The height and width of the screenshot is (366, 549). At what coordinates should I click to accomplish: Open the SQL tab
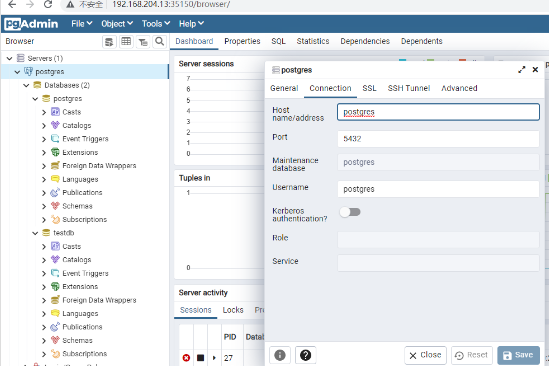click(x=278, y=41)
